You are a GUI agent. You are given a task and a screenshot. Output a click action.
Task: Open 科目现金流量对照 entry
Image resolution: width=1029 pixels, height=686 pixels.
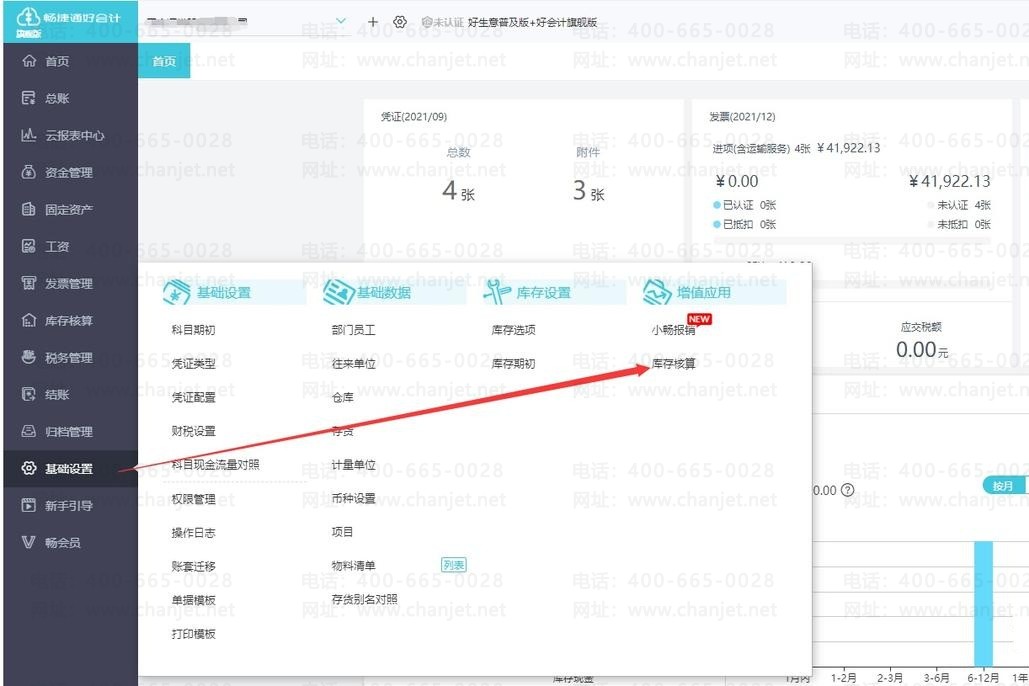pyautogui.click(x=215, y=465)
